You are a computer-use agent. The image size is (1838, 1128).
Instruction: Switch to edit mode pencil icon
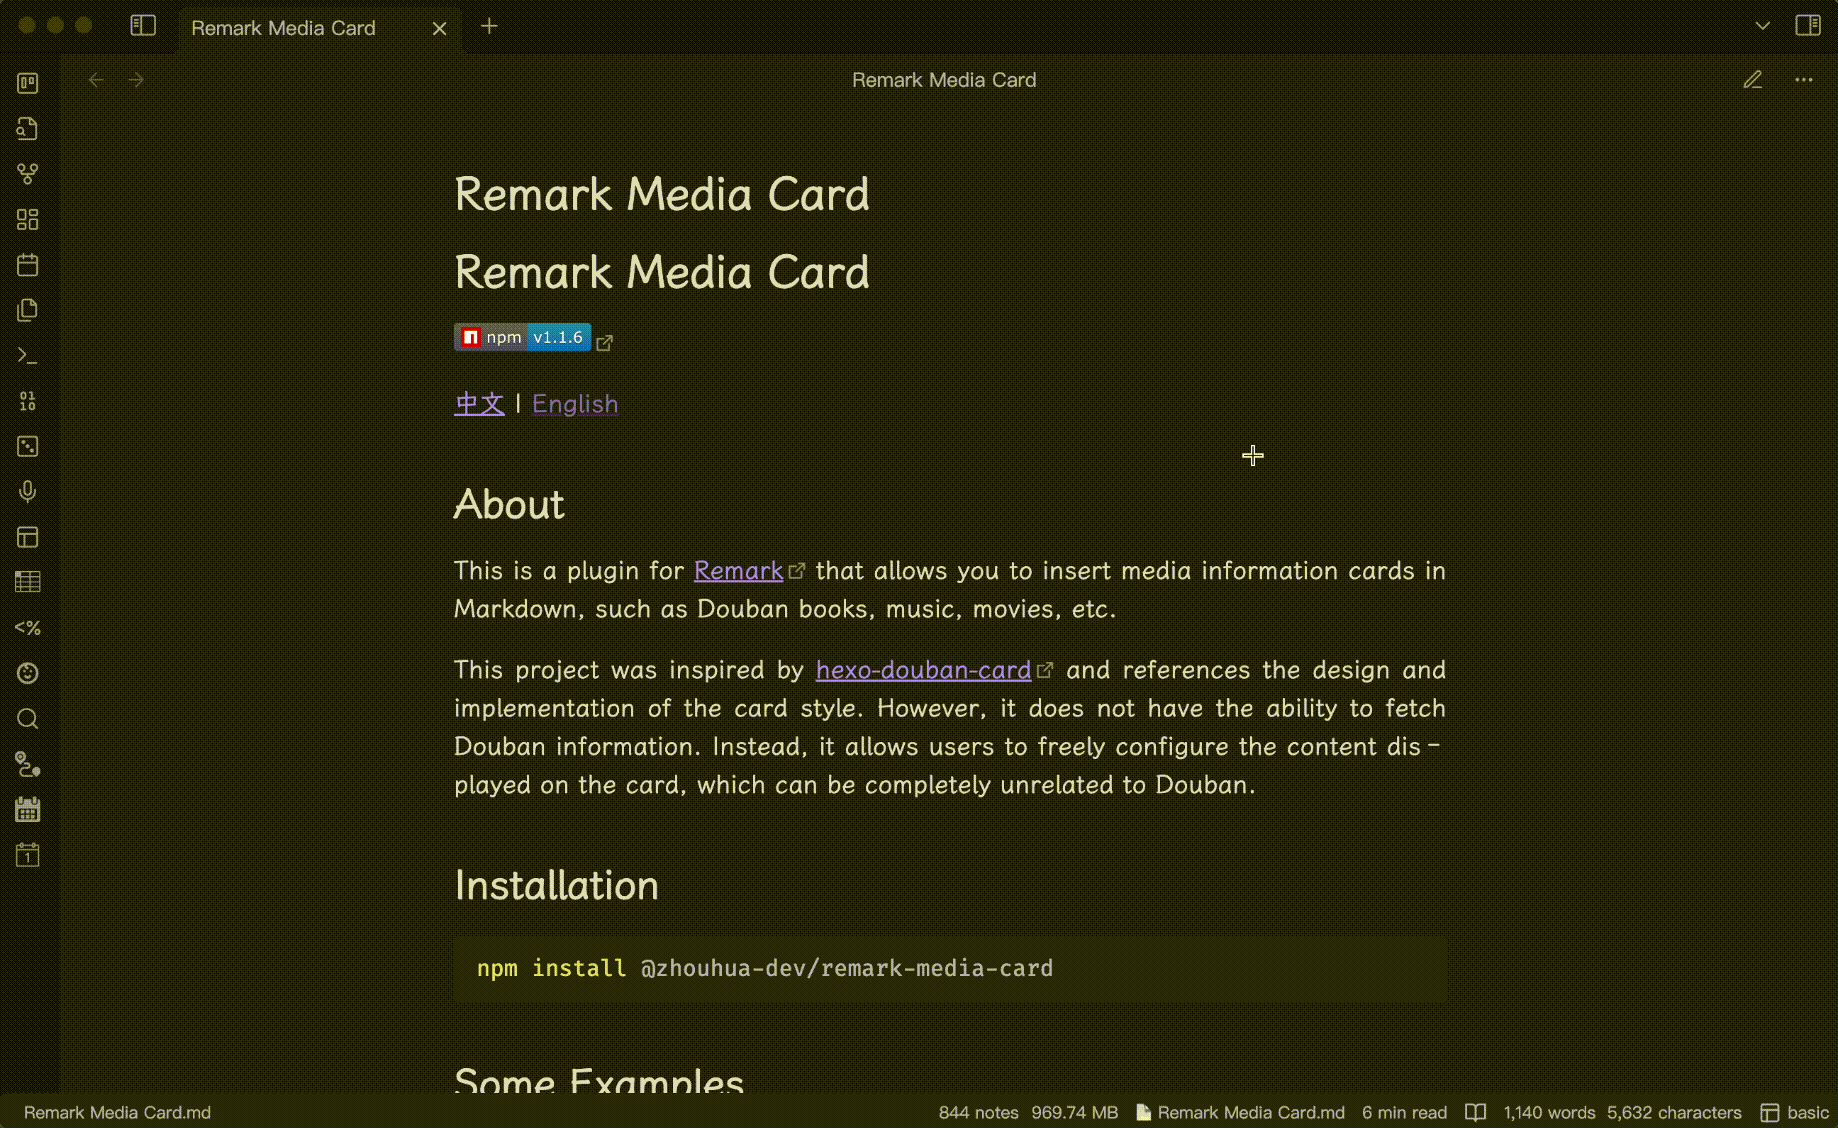coord(1753,80)
